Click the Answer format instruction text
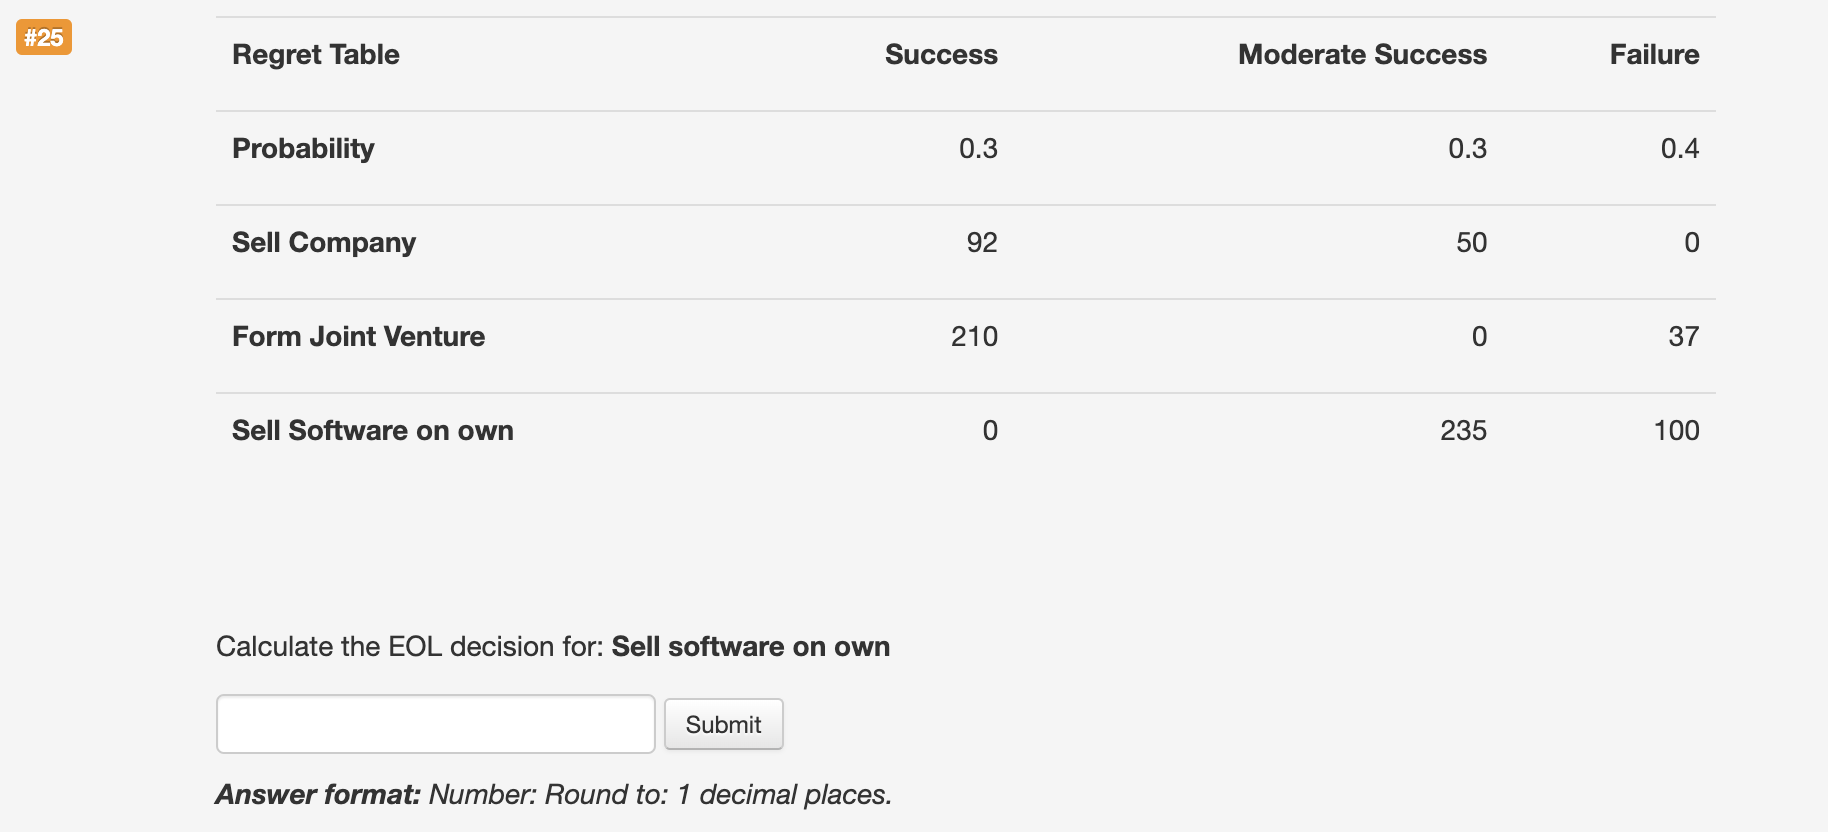This screenshot has height=832, width=1828. pos(553,793)
